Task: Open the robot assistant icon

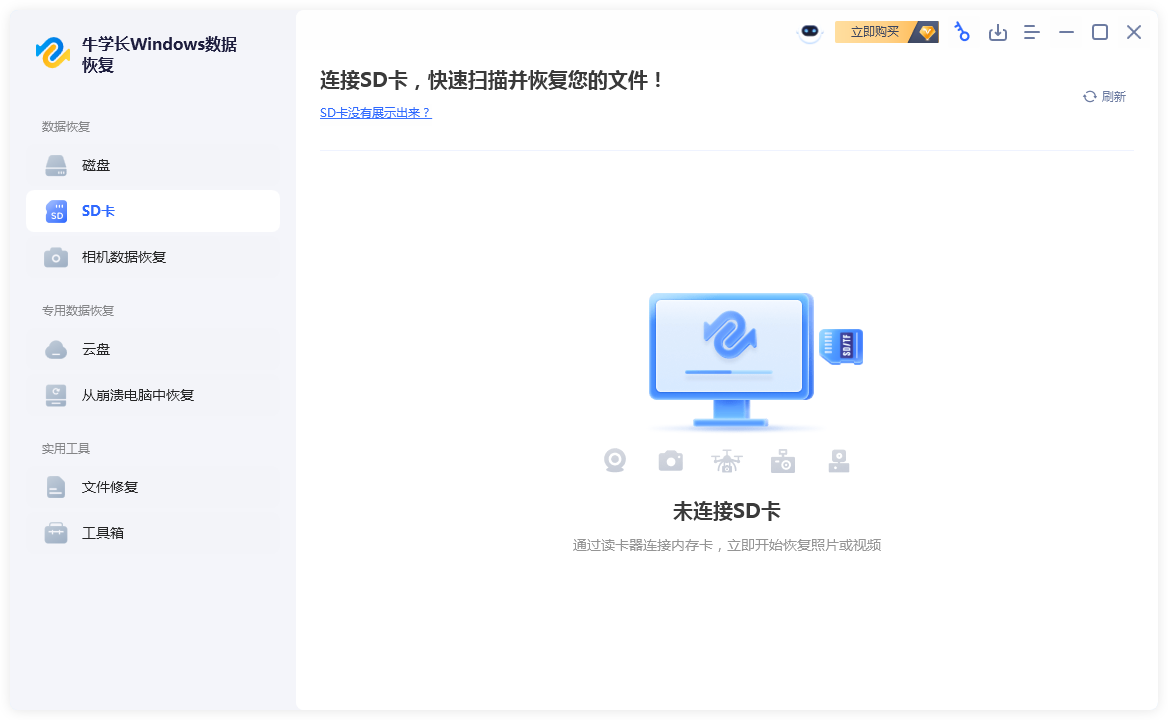Action: tap(808, 32)
